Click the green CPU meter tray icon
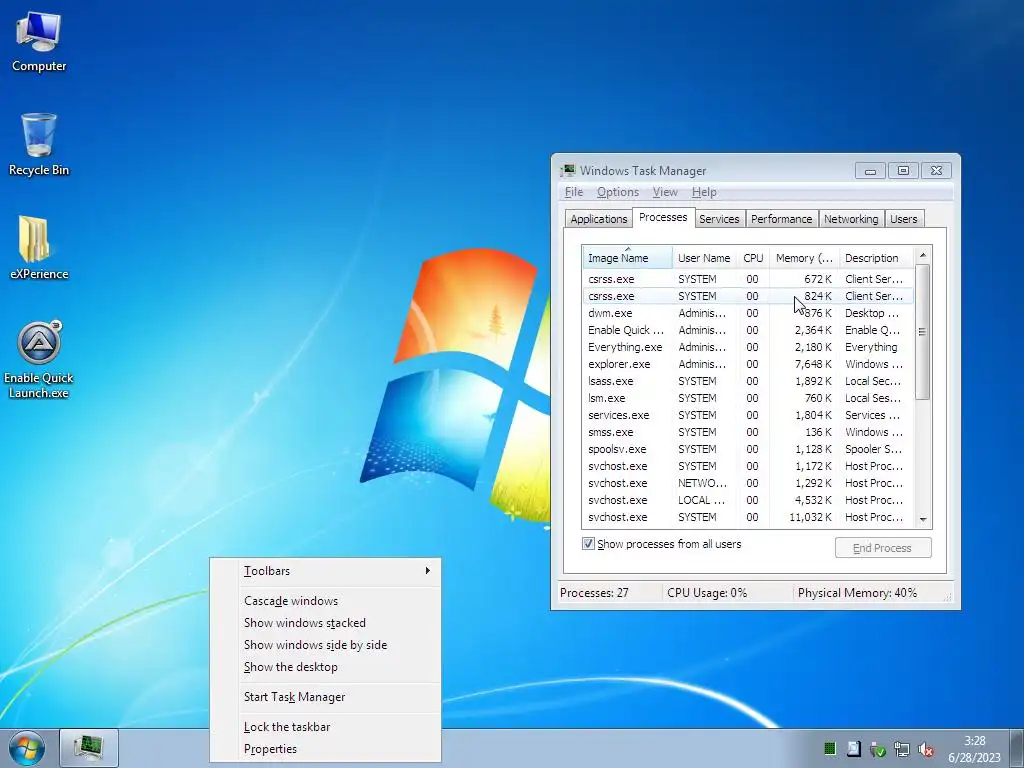 (x=829, y=749)
